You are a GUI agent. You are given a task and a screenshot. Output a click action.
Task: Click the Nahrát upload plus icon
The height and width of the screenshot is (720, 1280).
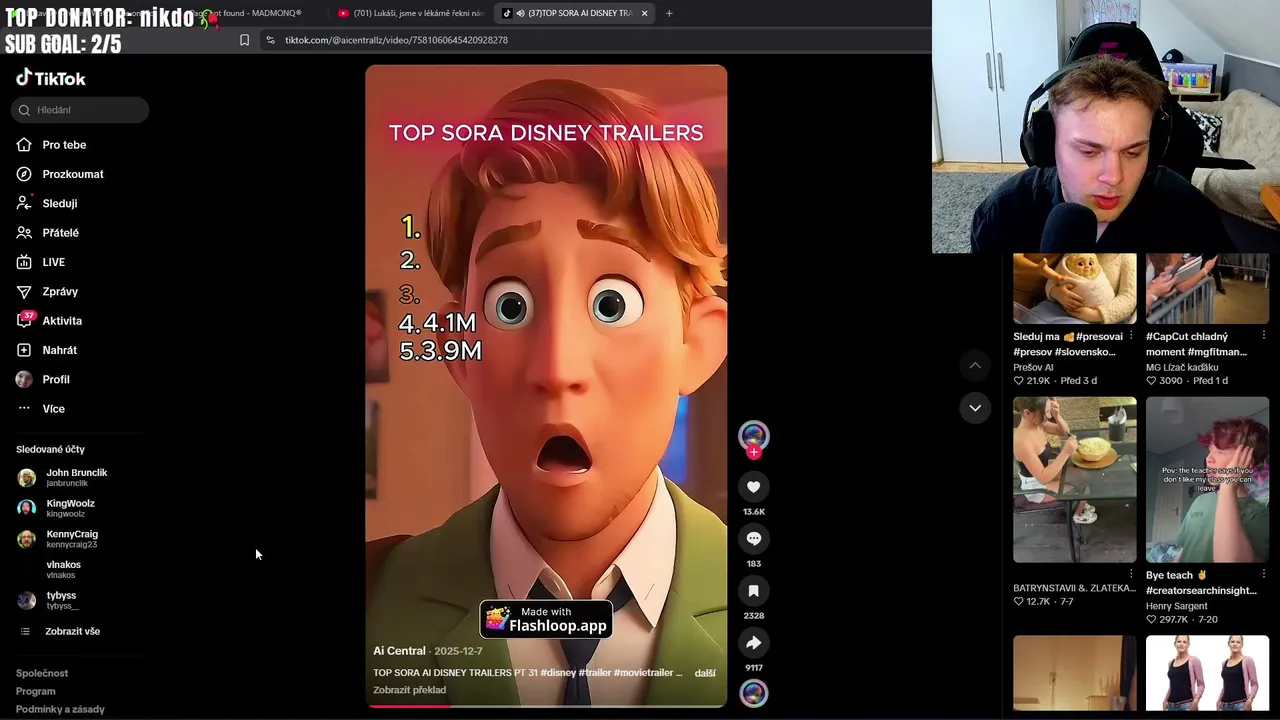[x=24, y=350]
